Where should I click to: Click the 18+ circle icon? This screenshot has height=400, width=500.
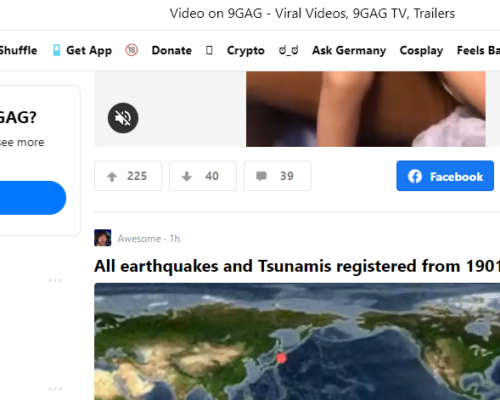(x=132, y=50)
